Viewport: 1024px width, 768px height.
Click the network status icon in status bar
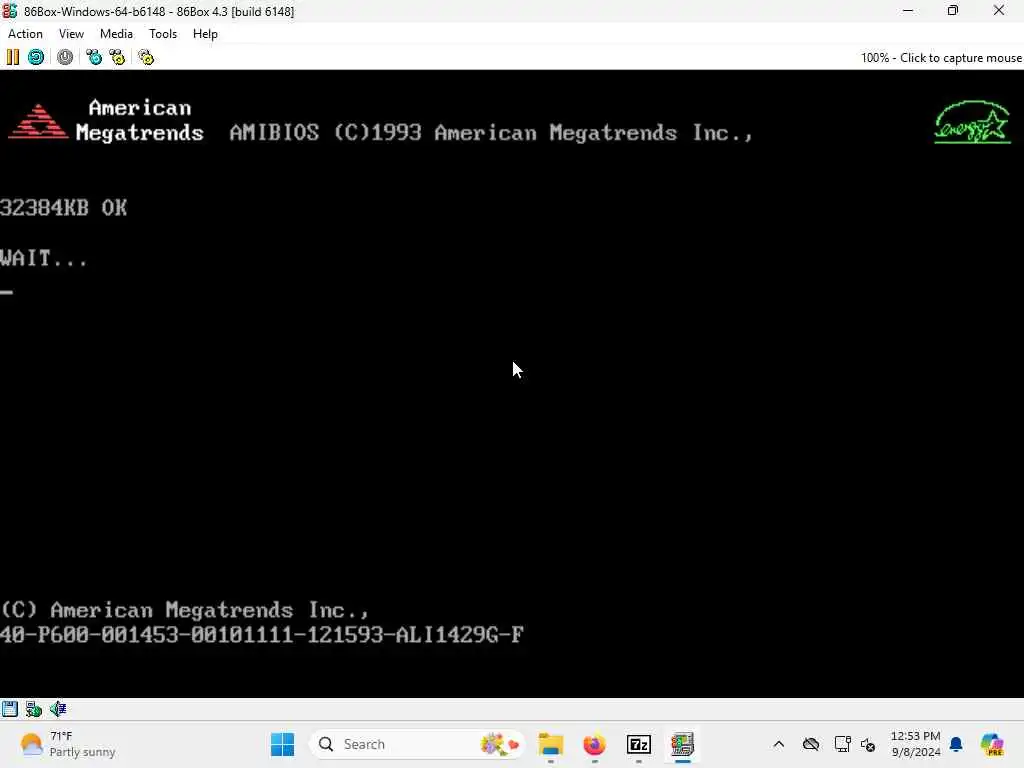click(33, 709)
